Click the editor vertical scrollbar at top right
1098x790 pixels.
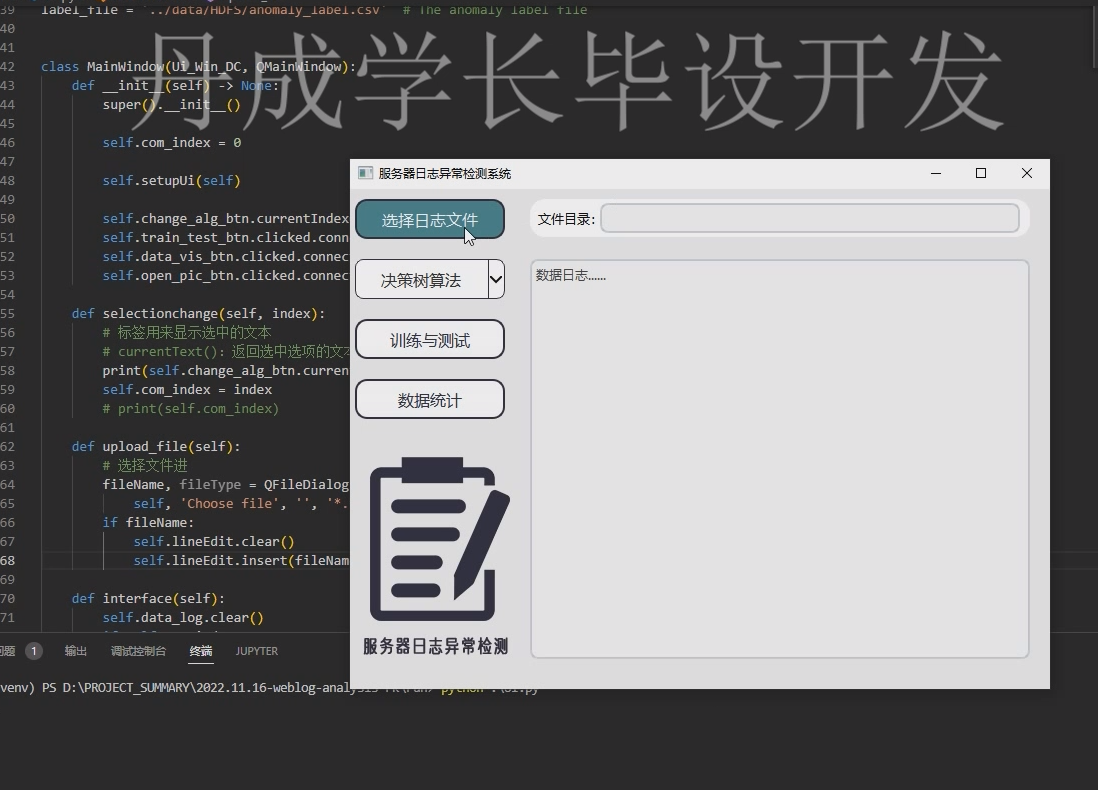click(x=1094, y=35)
